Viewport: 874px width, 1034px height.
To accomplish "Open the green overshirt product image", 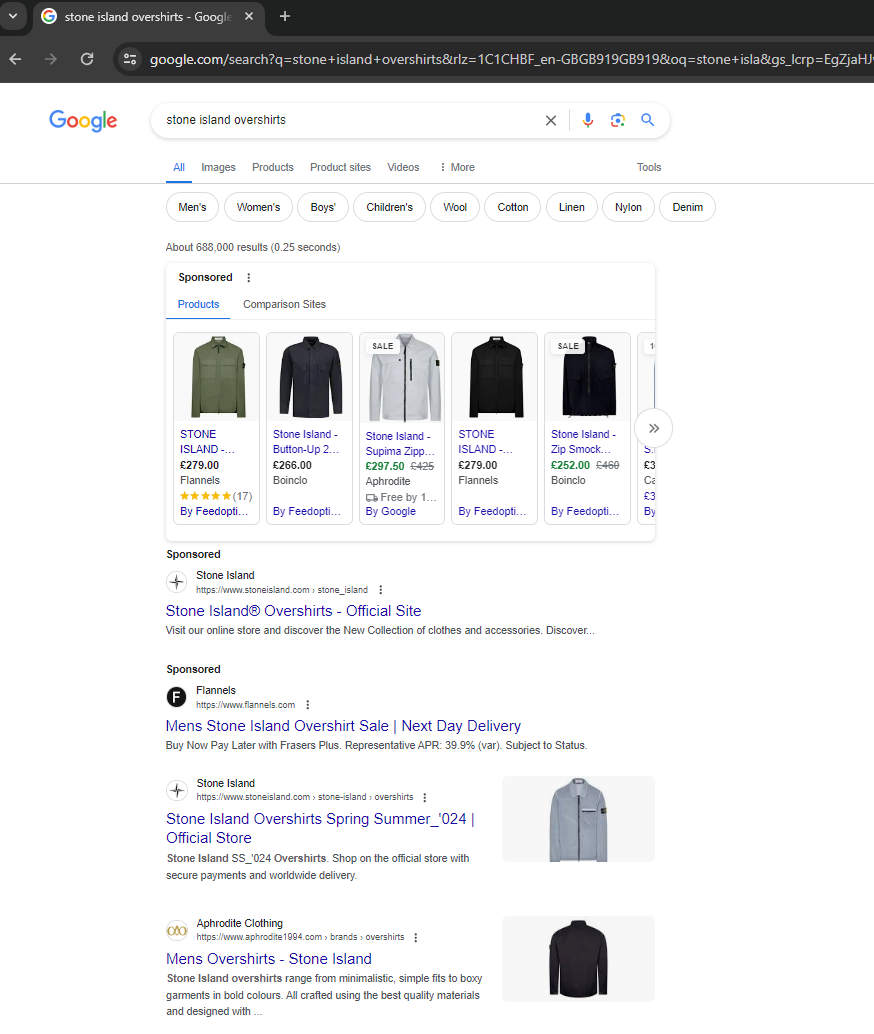I will (x=217, y=377).
